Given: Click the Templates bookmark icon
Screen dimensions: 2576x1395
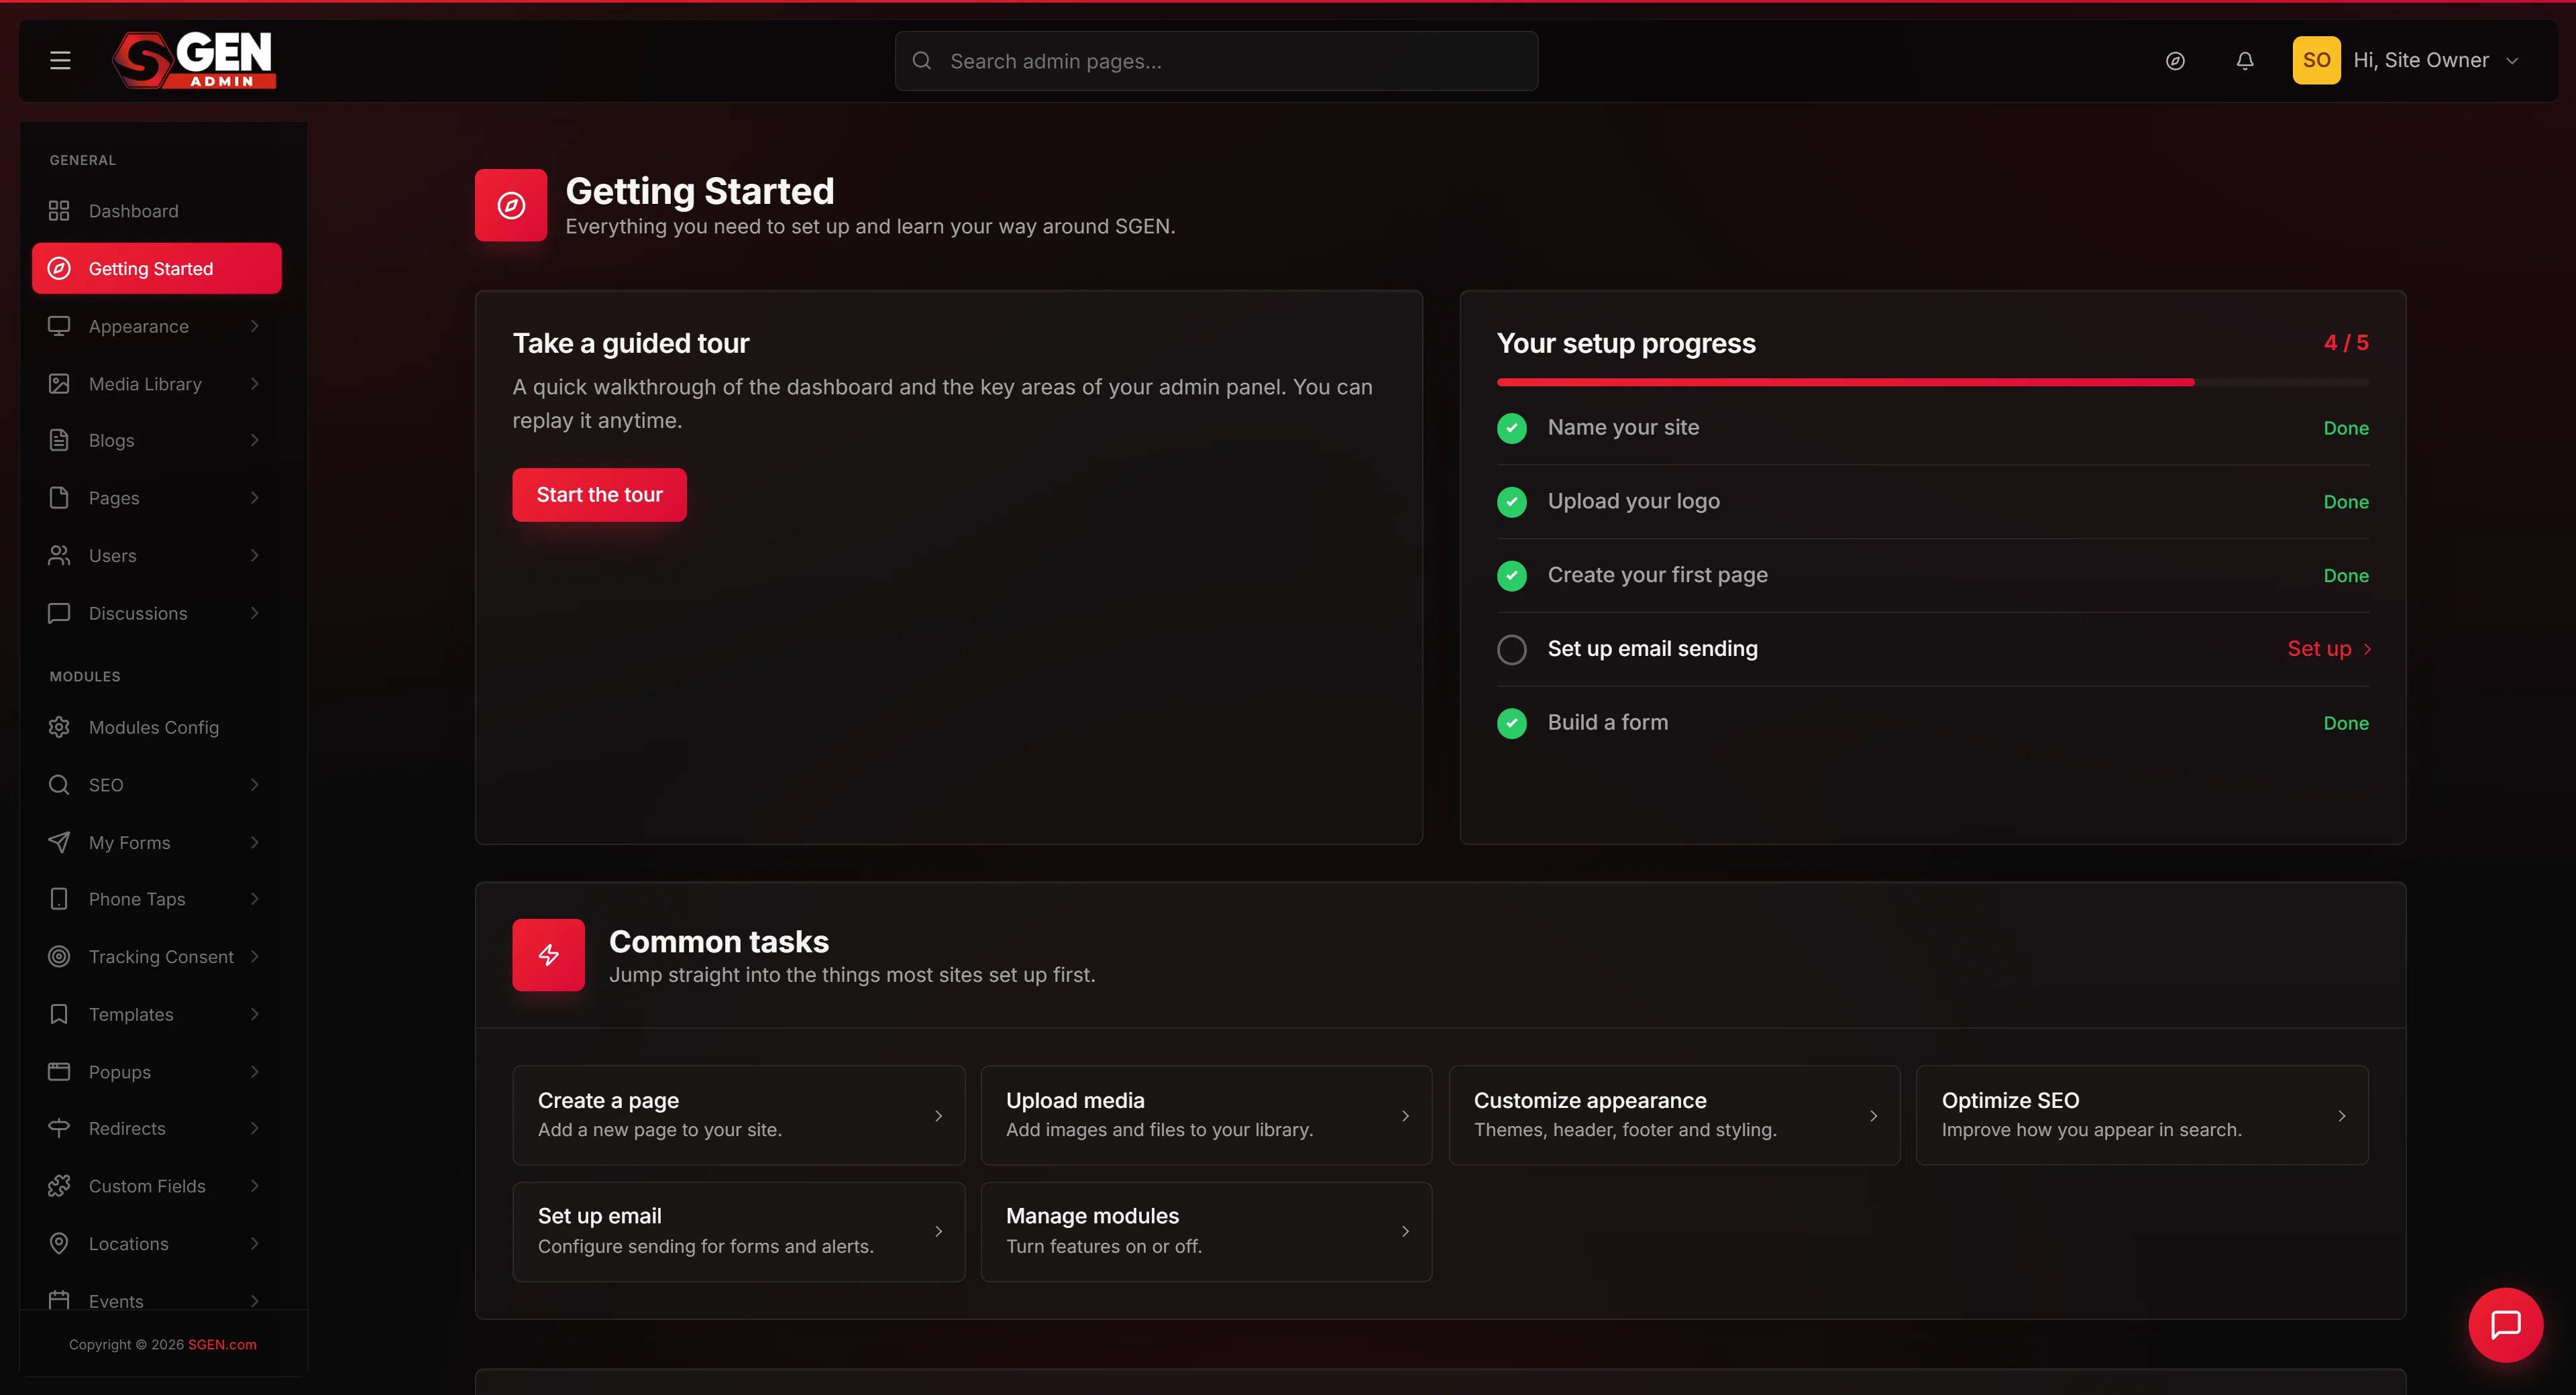Looking at the screenshot, I should point(59,1014).
